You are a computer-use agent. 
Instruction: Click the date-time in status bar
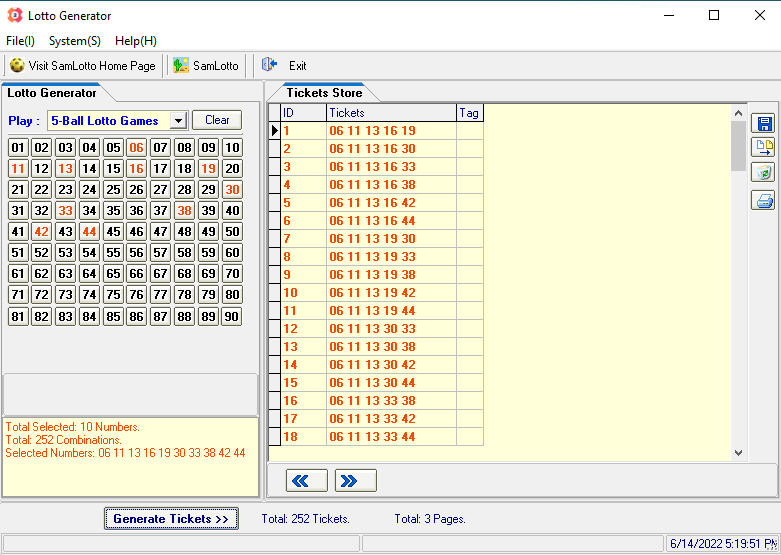click(x=722, y=543)
